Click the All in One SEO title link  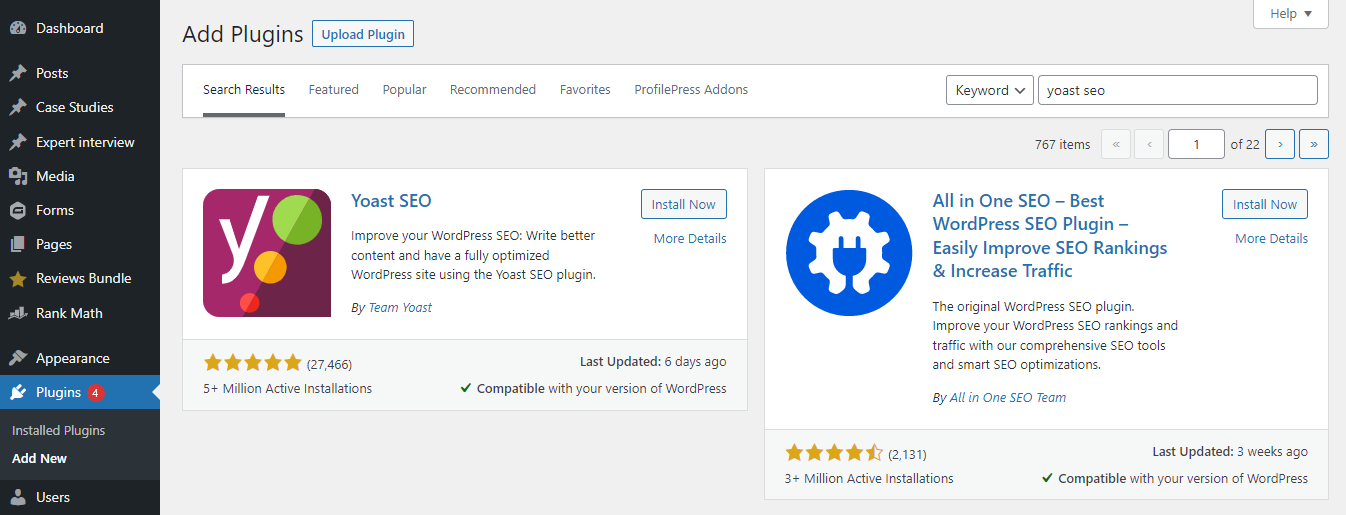coord(1050,236)
